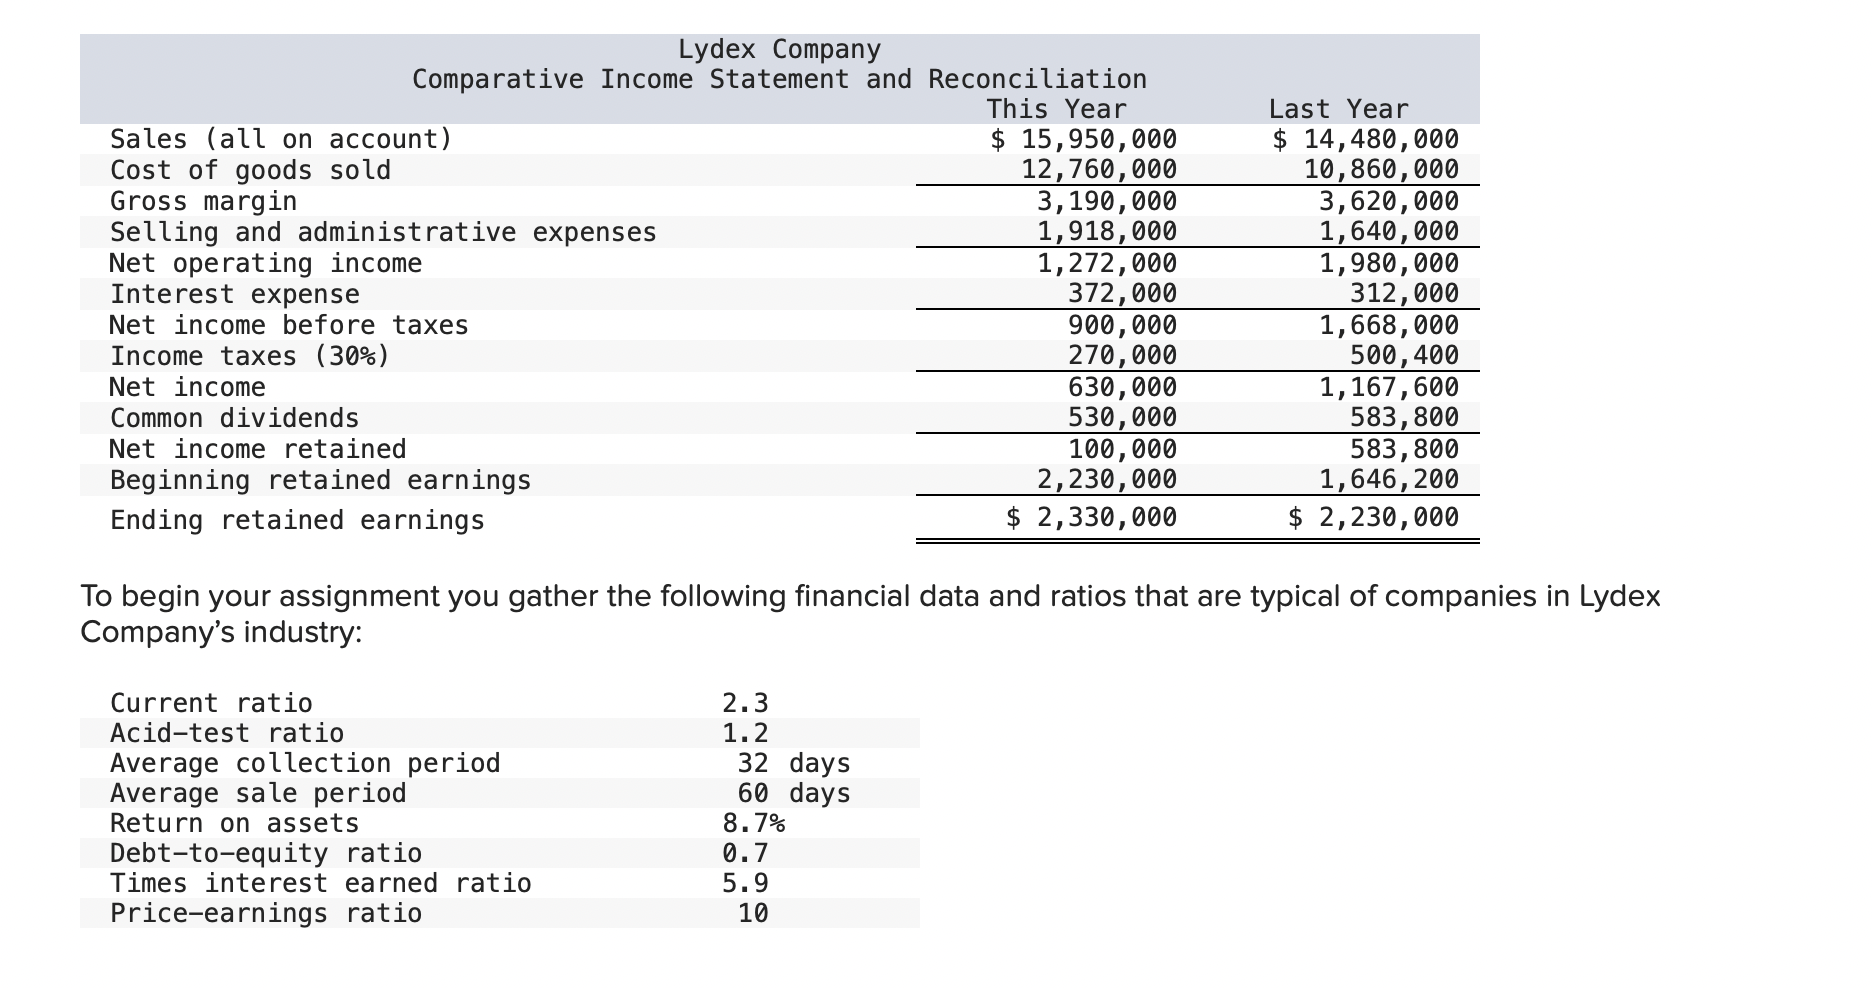
Task: Click the current ratio value 2.3
Action: [745, 703]
